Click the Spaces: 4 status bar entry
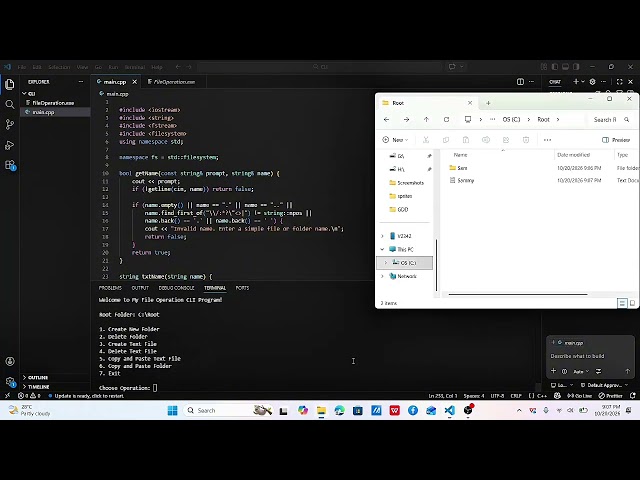The width and height of the screenshot is (640, 480). point(473,396)
